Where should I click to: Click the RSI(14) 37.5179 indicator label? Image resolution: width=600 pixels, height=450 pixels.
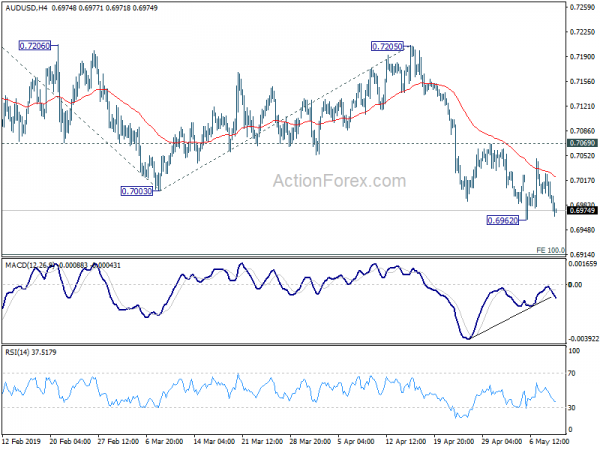point(31,352)
